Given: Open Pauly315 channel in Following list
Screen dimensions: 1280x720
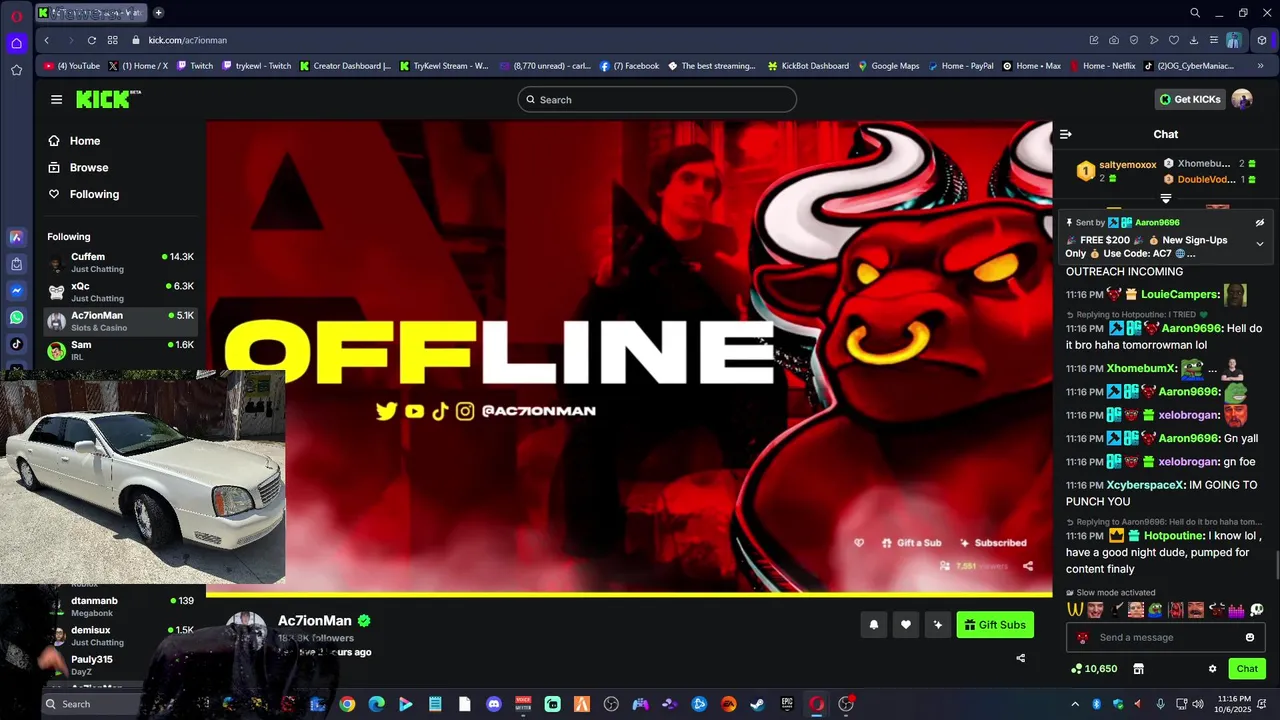Looking at the screenshot, I should click(121, 665).
